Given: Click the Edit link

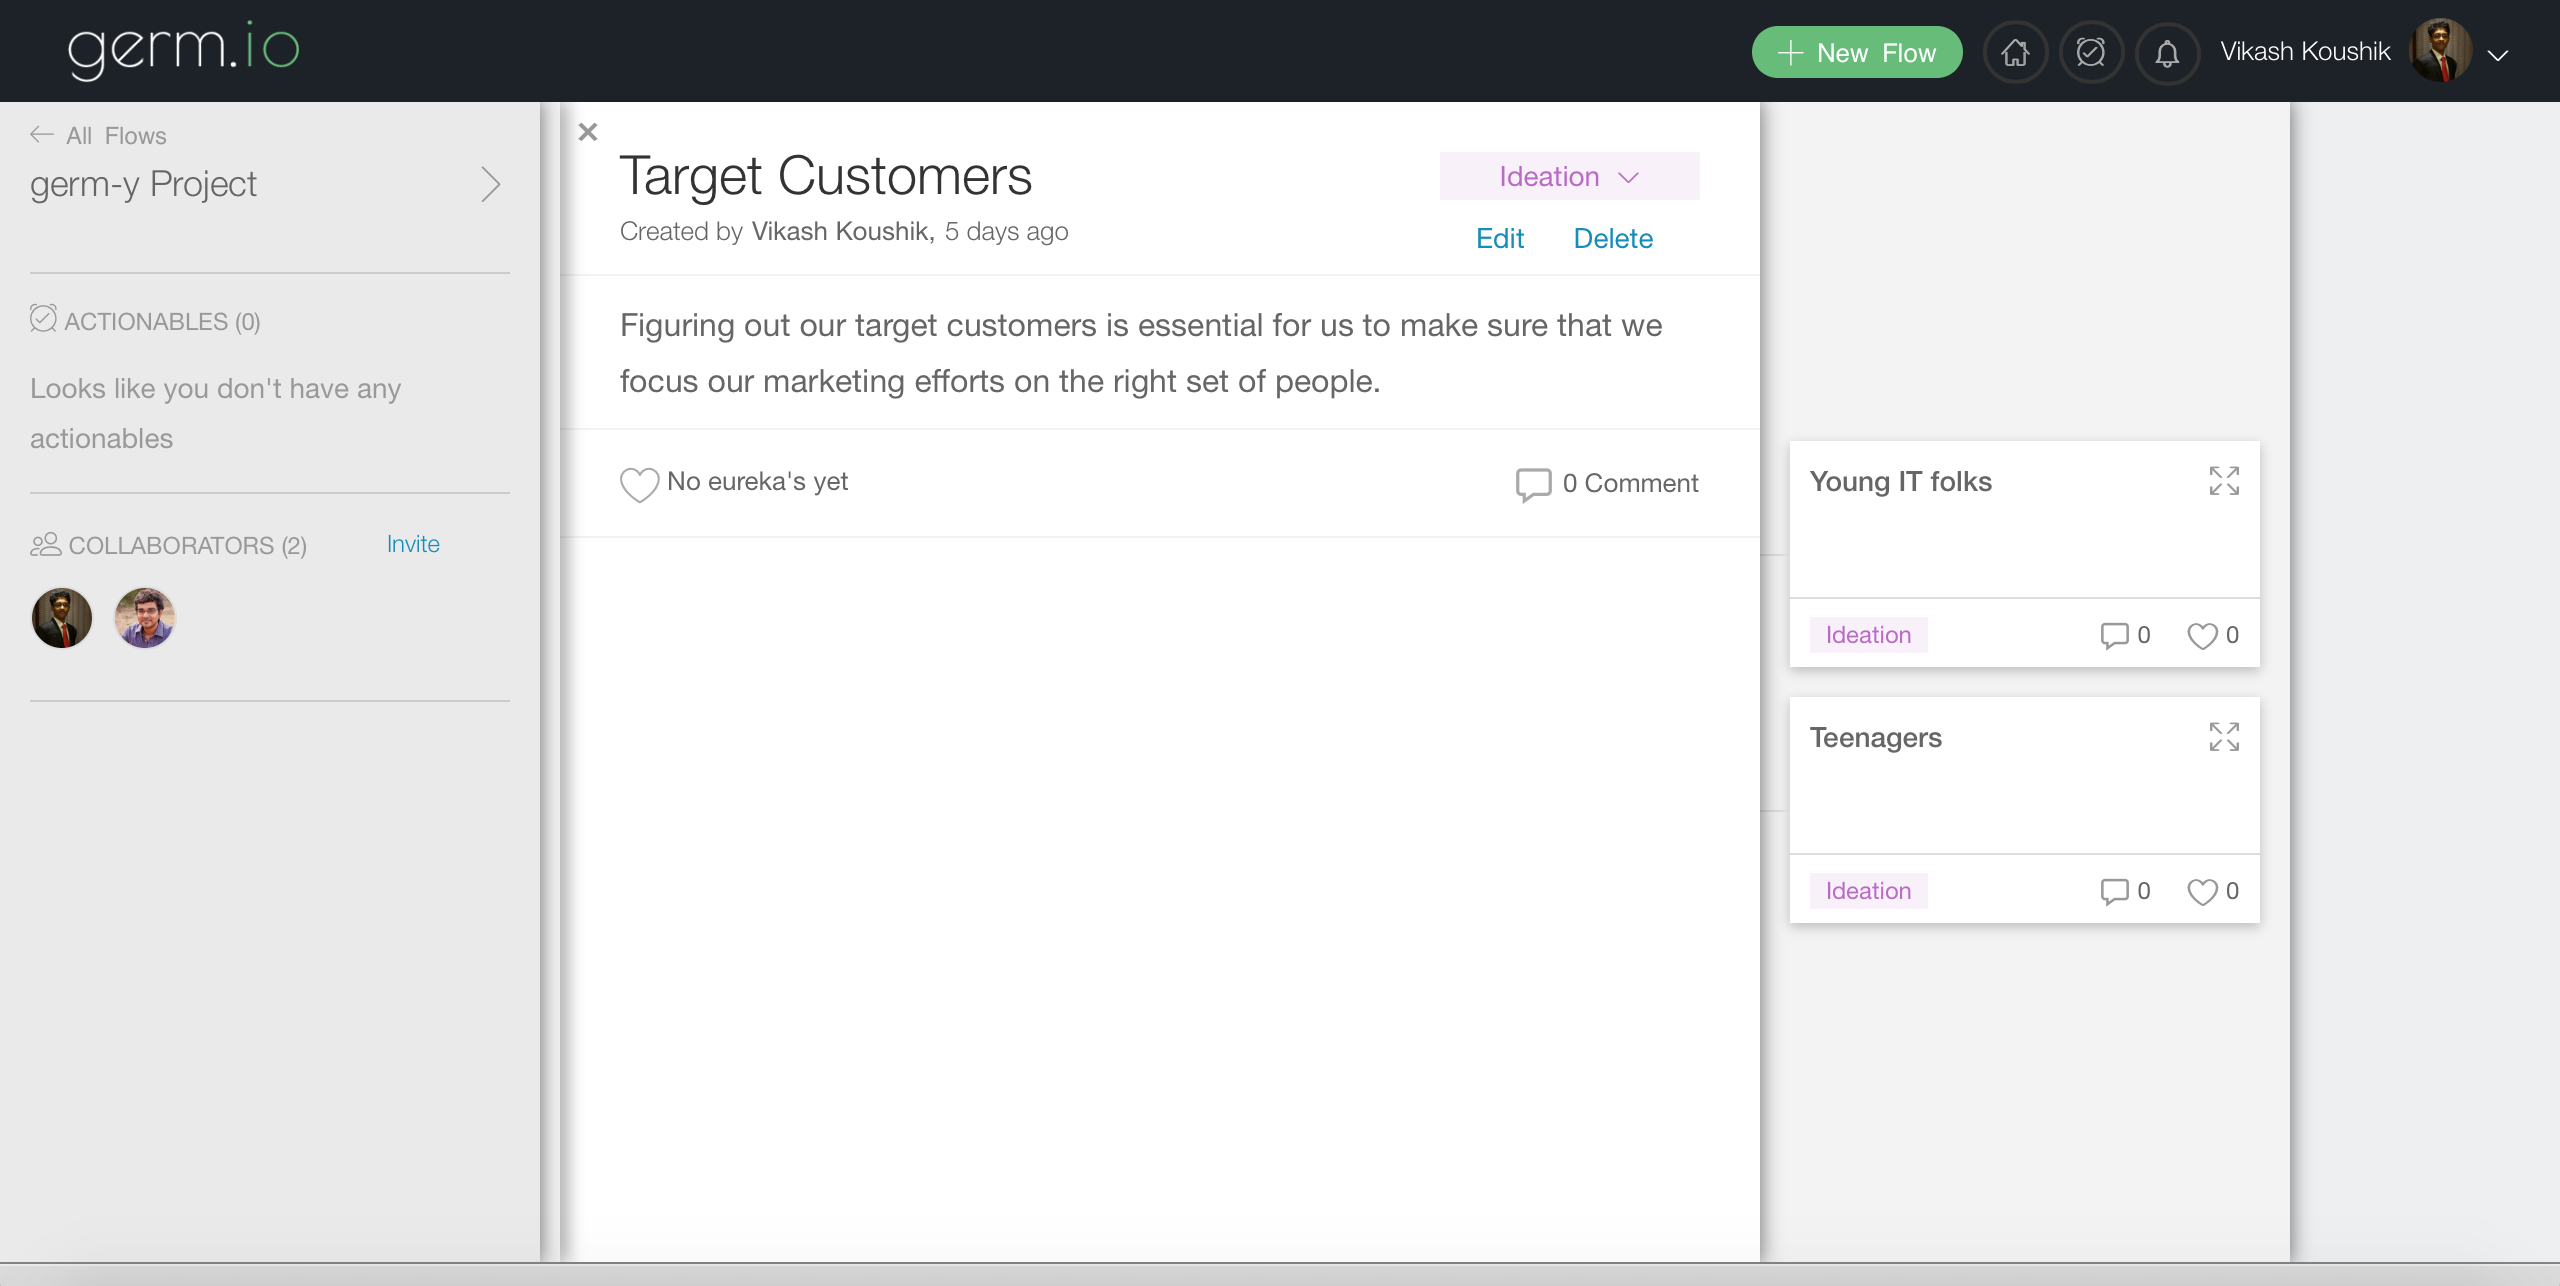Looking at the screenshot, I should 1499,238.
